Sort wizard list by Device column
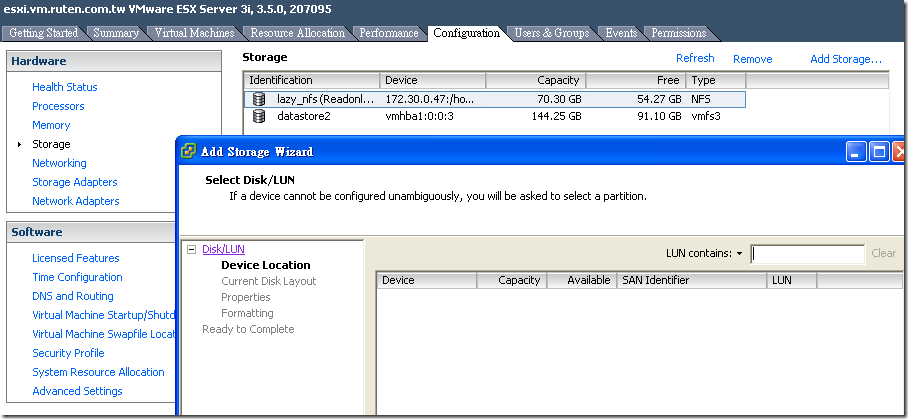Screen dimensions: 908x419 [x=426, y=281]
